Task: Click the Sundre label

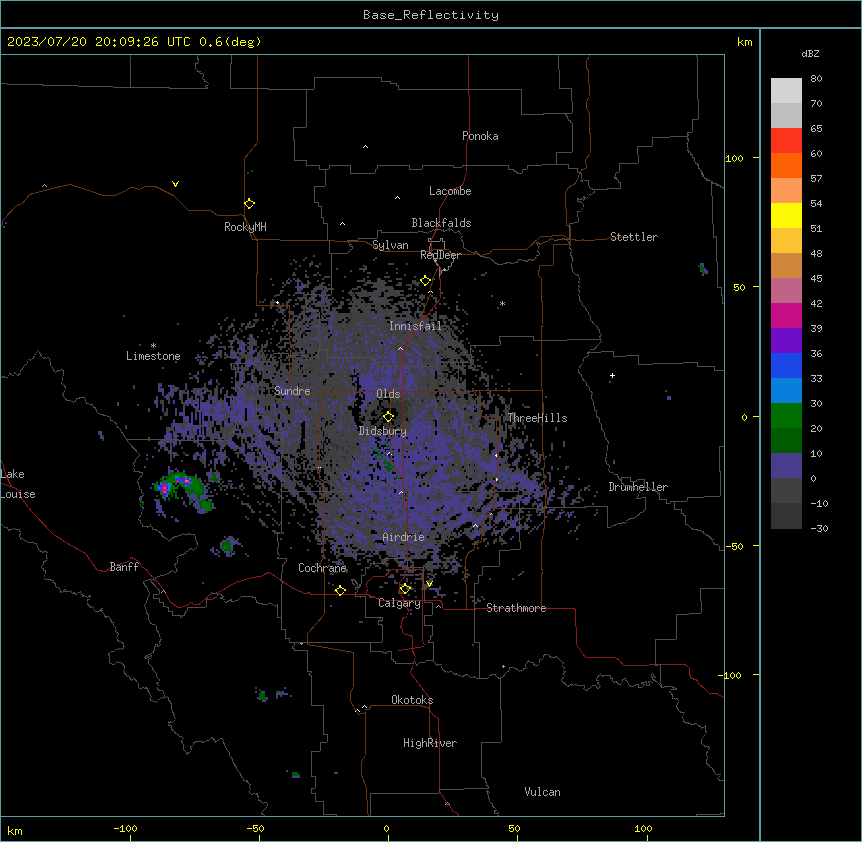Action: click(x=292, y=391)
